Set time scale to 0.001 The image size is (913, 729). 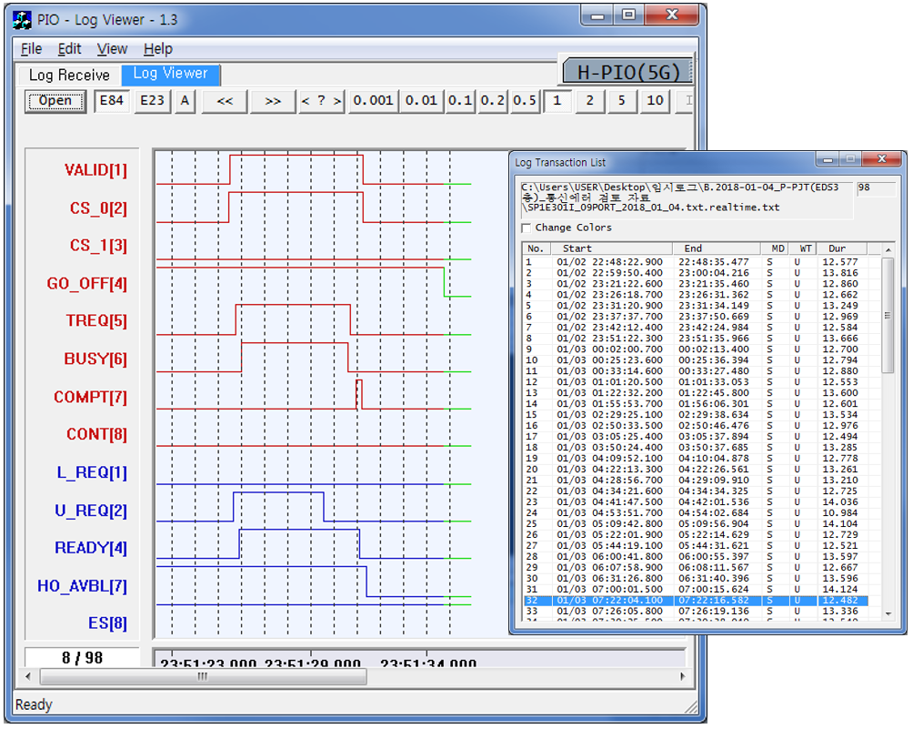[x=373, y=101]
